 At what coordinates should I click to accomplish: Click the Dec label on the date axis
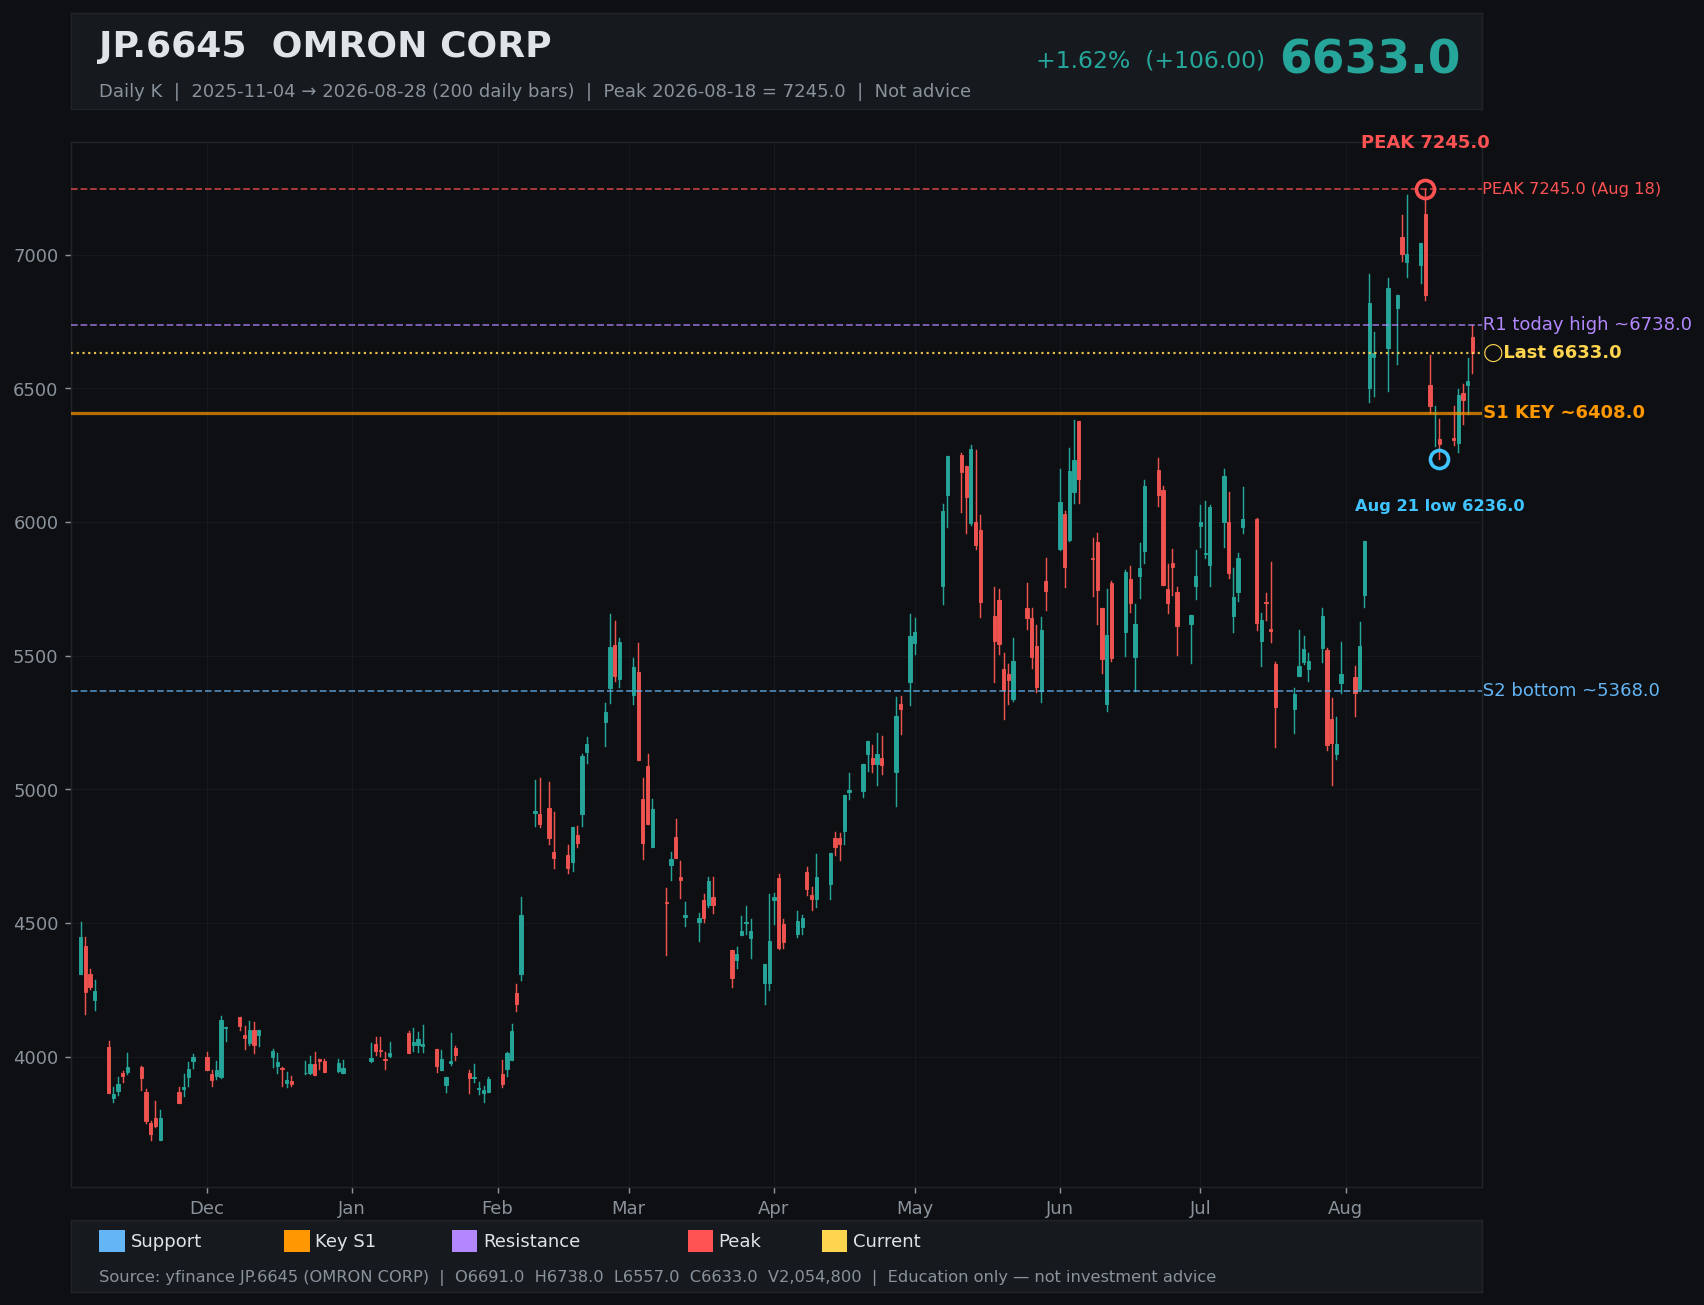207,1208
